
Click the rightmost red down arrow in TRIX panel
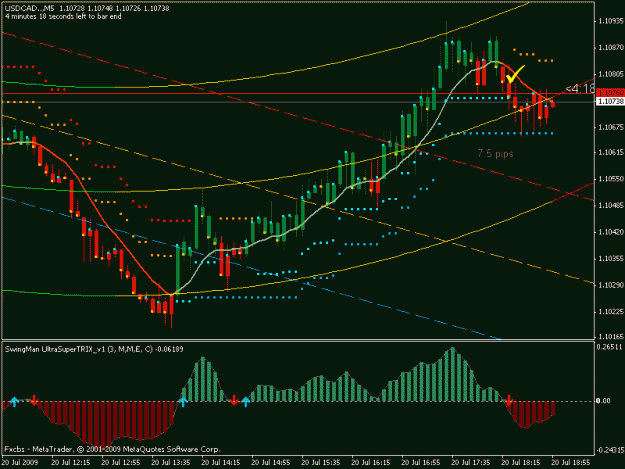(x=509, y=400)
